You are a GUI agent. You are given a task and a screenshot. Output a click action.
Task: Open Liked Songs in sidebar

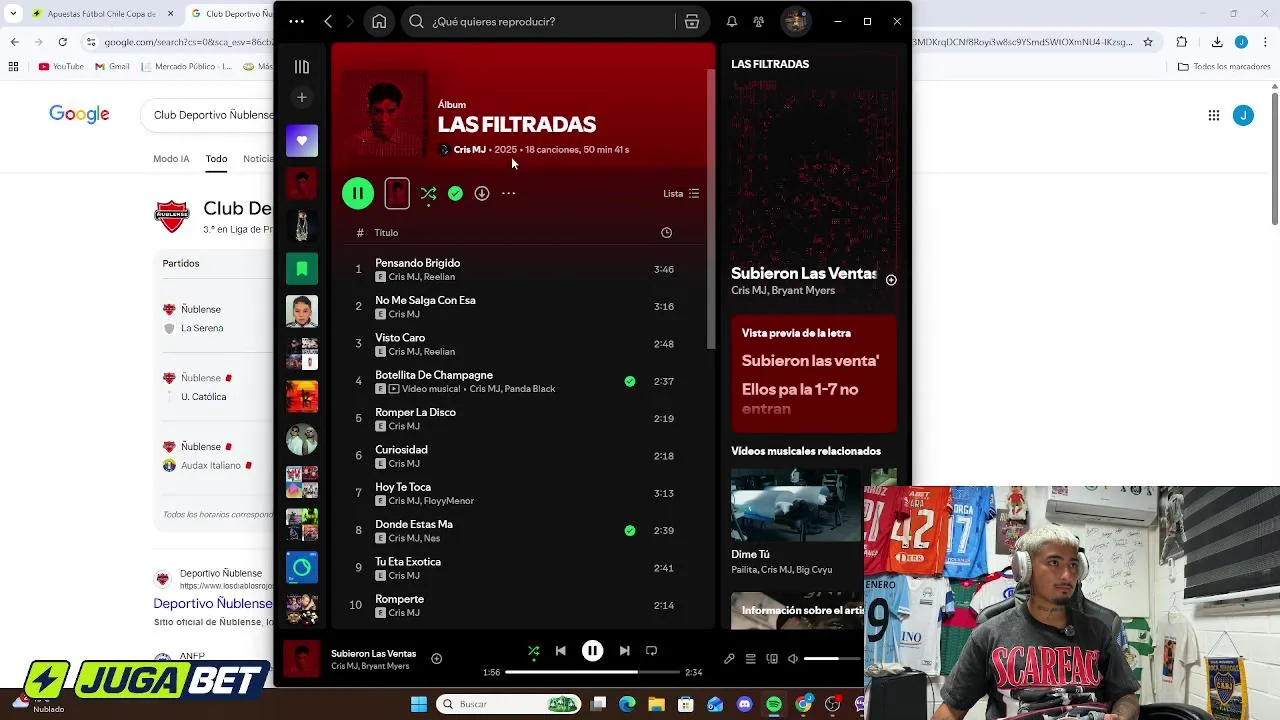pyautogui.click(x=302, y=141)
